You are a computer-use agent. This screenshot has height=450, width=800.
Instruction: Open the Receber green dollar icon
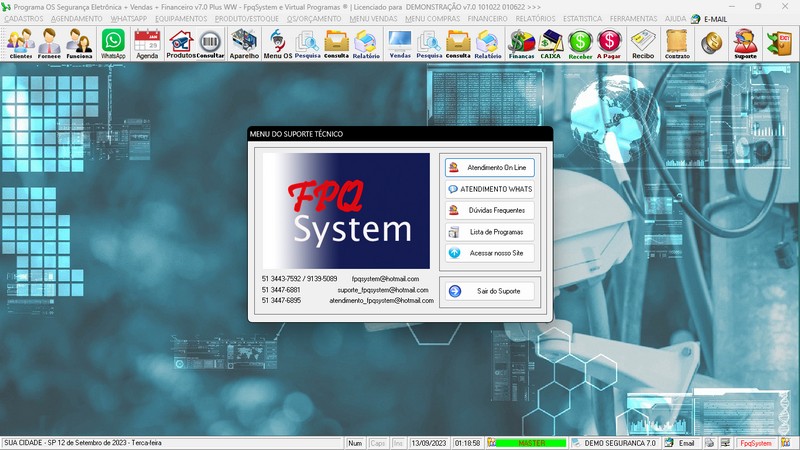coord(580,43)
